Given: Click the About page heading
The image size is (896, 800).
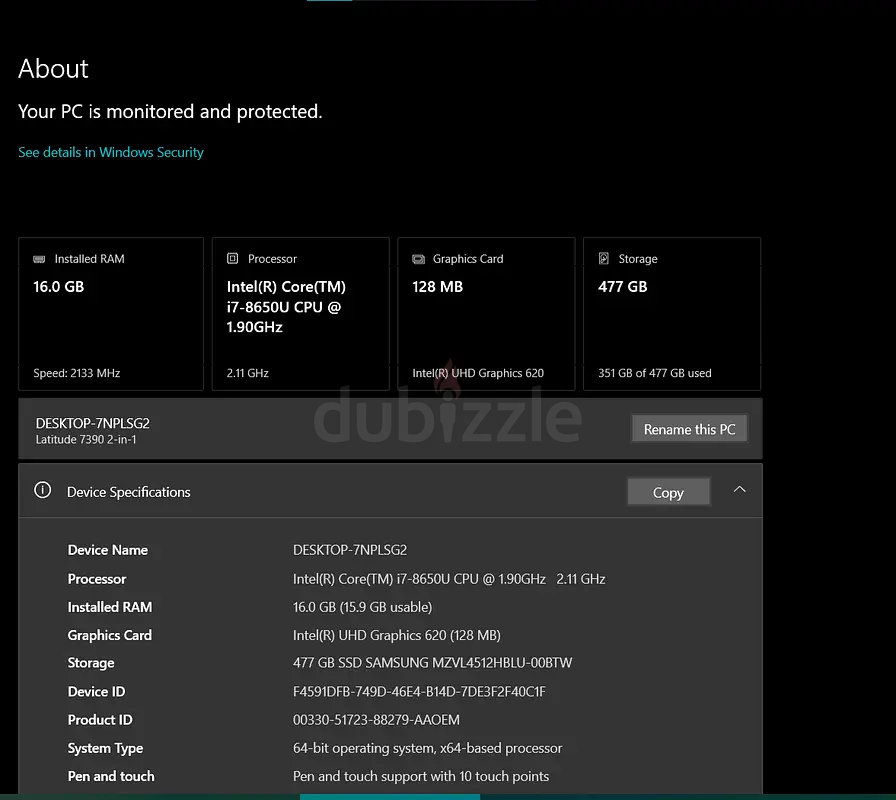Looking at the screenshot, I should coord(53,69).
